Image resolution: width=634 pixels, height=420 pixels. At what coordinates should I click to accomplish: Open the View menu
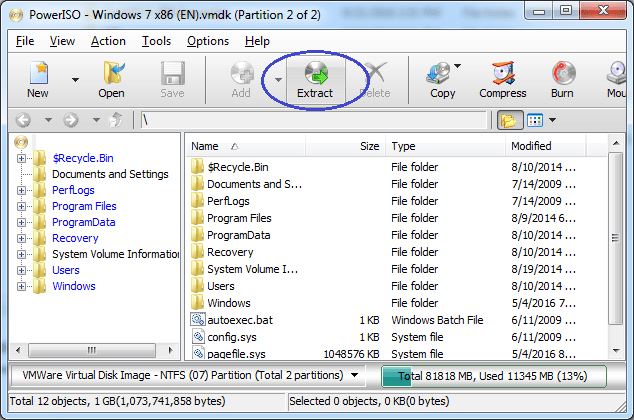(62, 41)
